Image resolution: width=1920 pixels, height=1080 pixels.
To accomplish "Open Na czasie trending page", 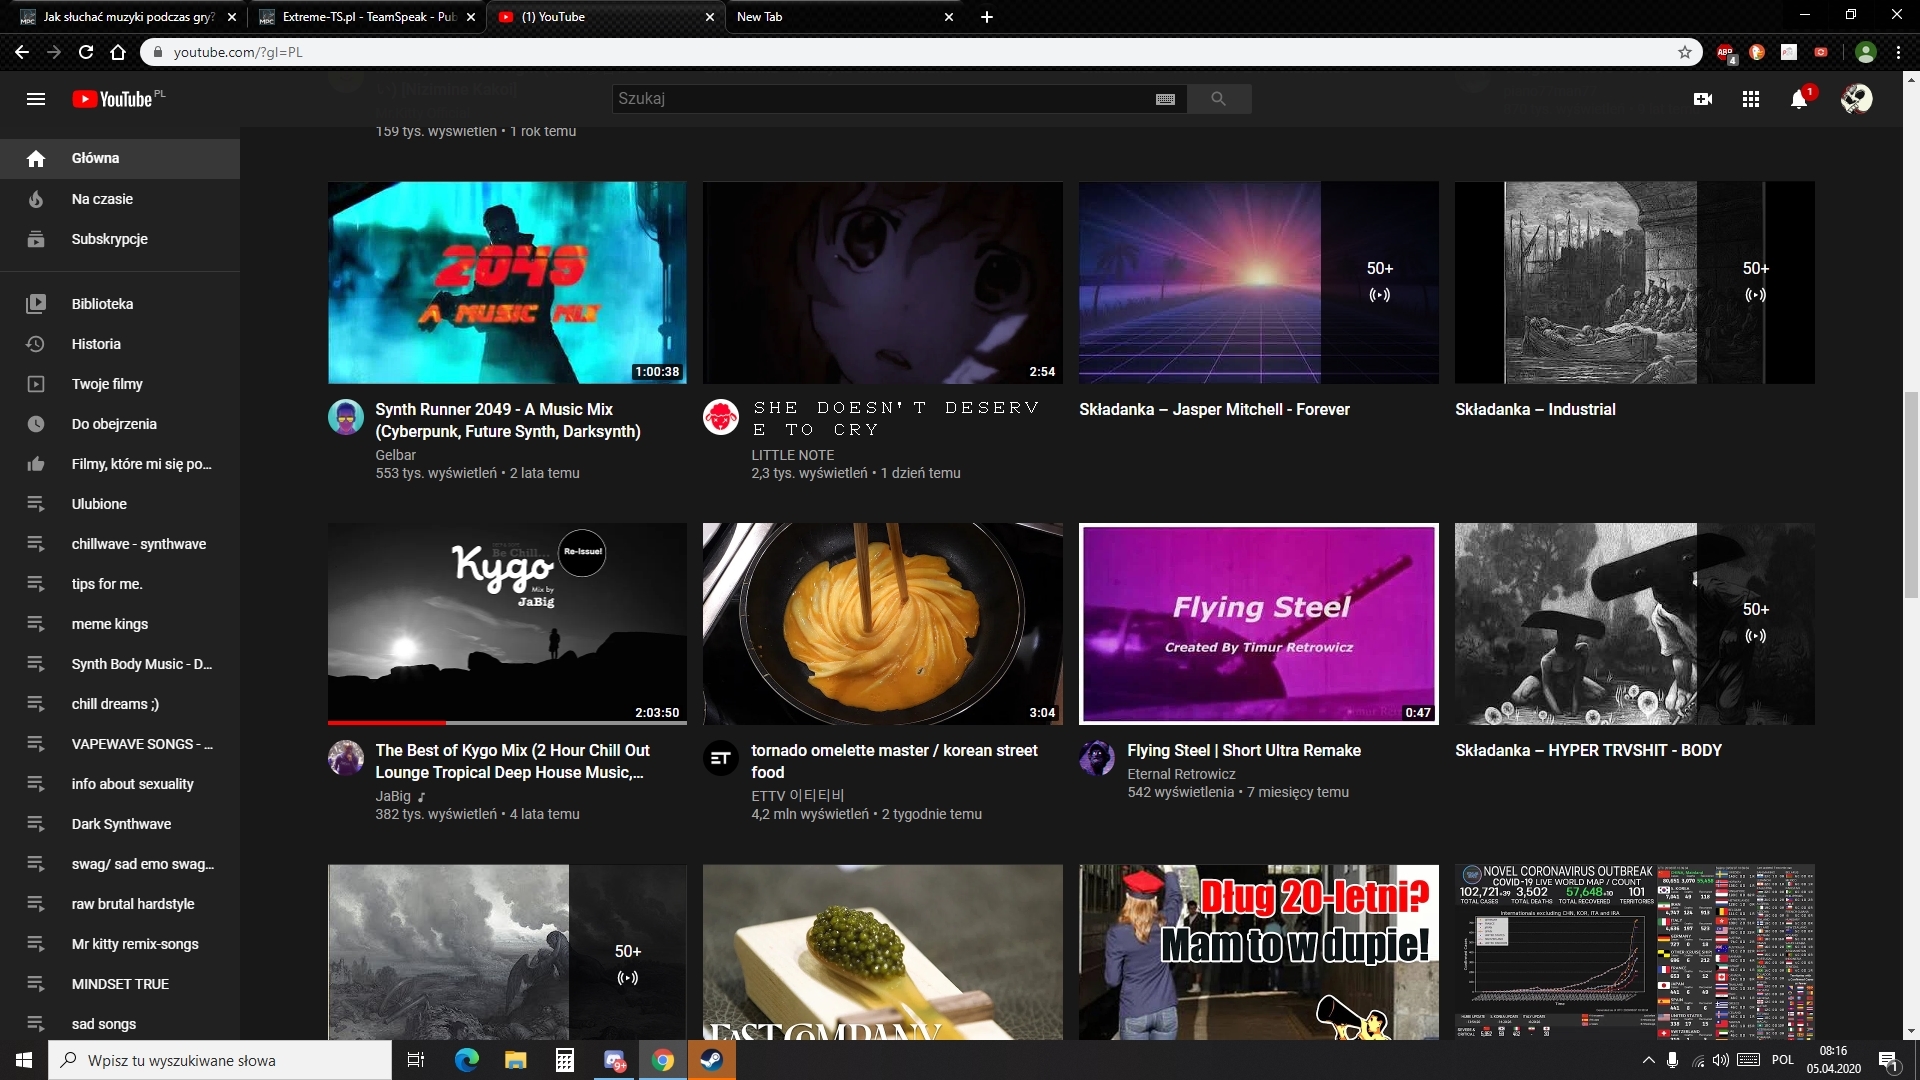I will 120,199.
